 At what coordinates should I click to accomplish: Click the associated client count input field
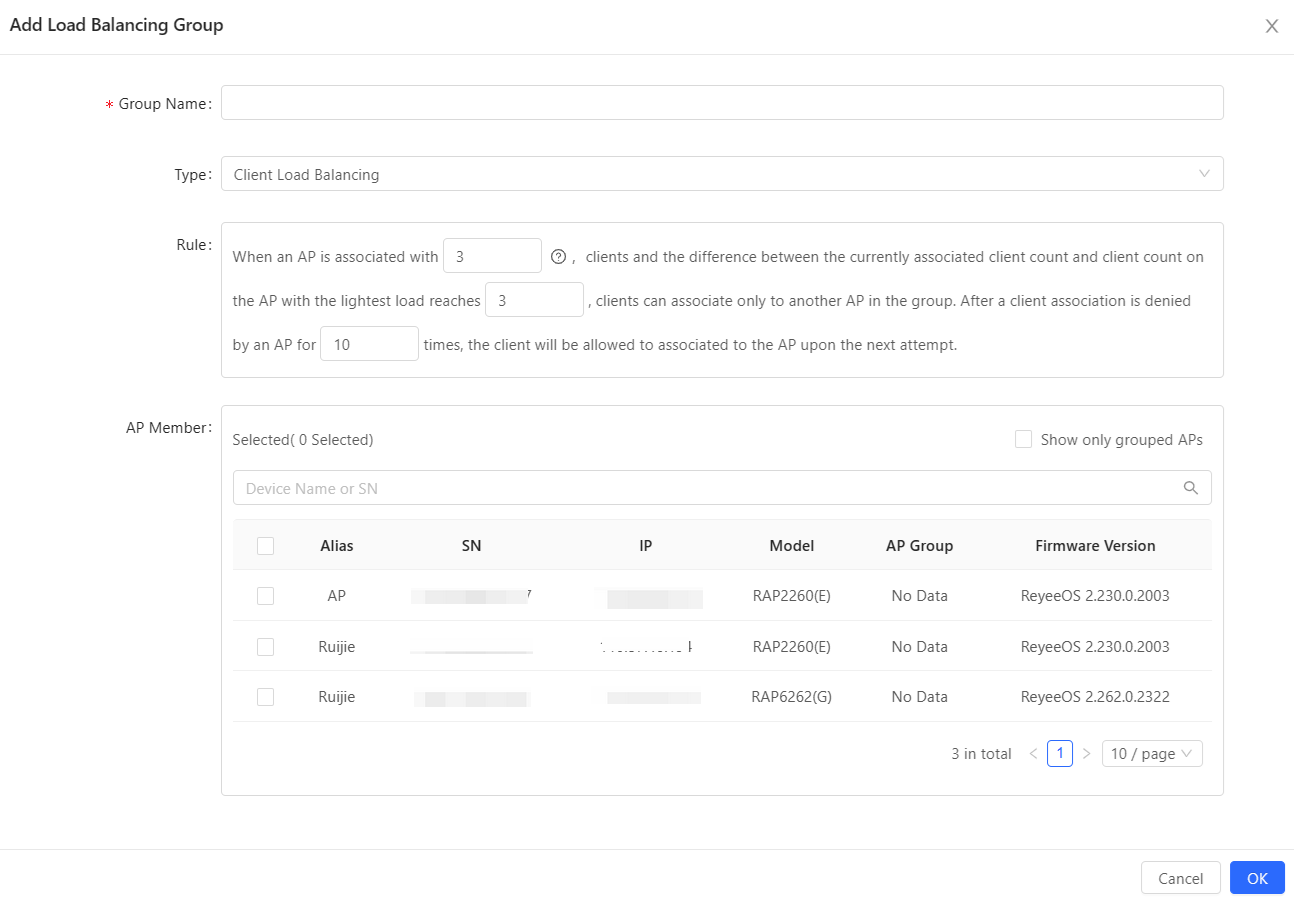[491, 256]
